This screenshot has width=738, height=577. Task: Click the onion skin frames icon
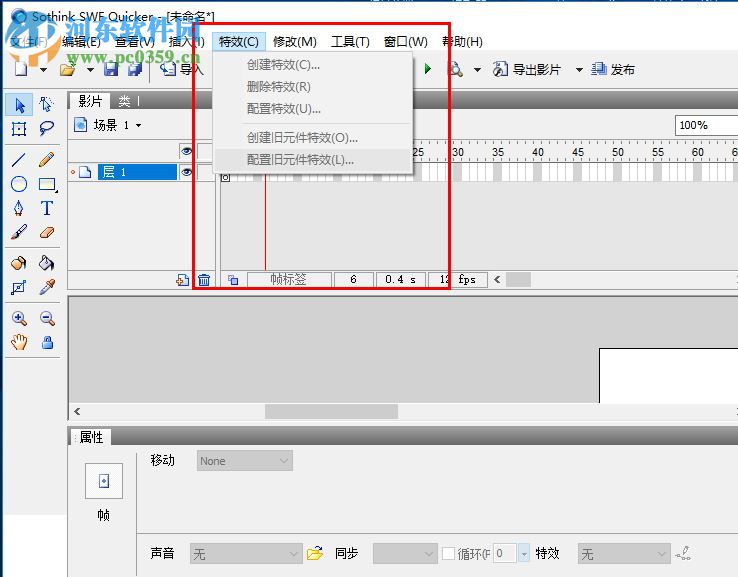[x=233, y=280]
